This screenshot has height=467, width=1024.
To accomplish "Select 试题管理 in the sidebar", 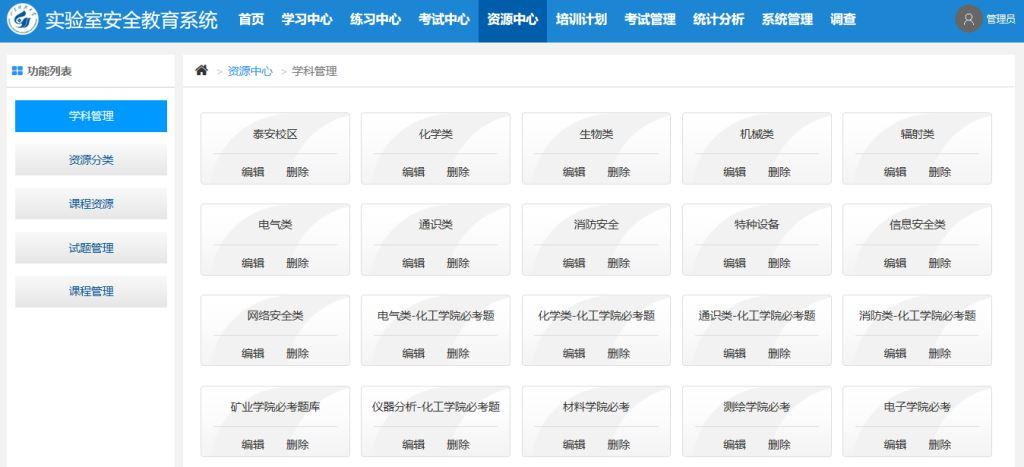I will pyautogui.click(x=91, y=248).
